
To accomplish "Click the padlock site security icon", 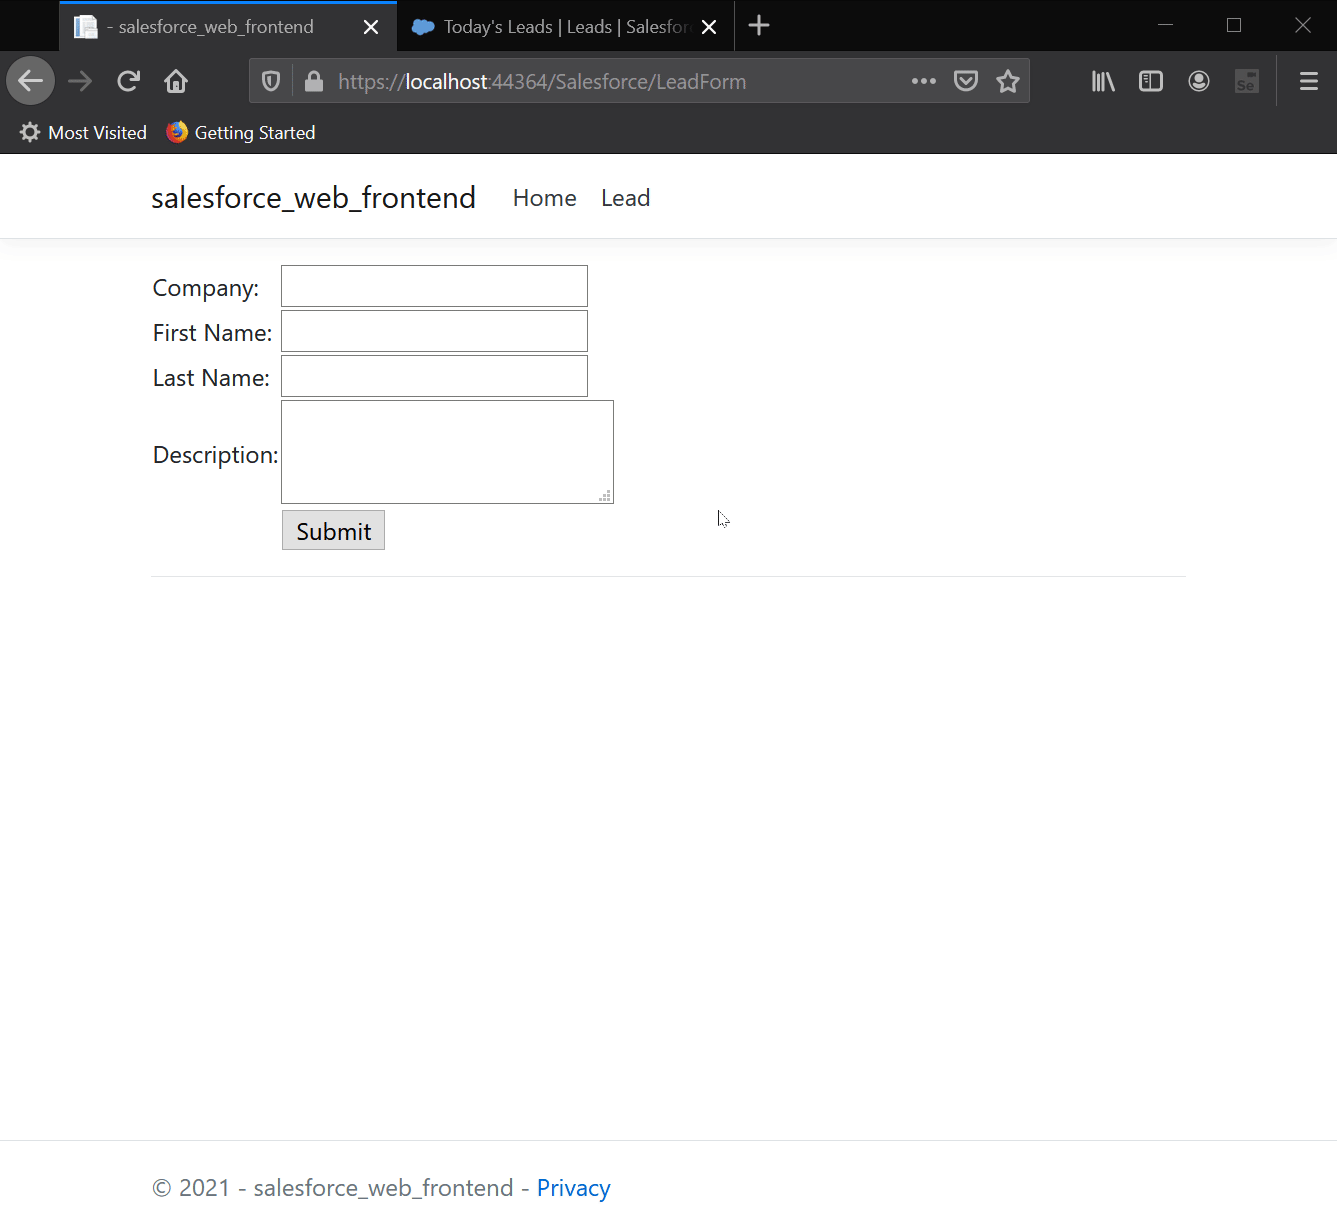I will [x=313, y=81].
